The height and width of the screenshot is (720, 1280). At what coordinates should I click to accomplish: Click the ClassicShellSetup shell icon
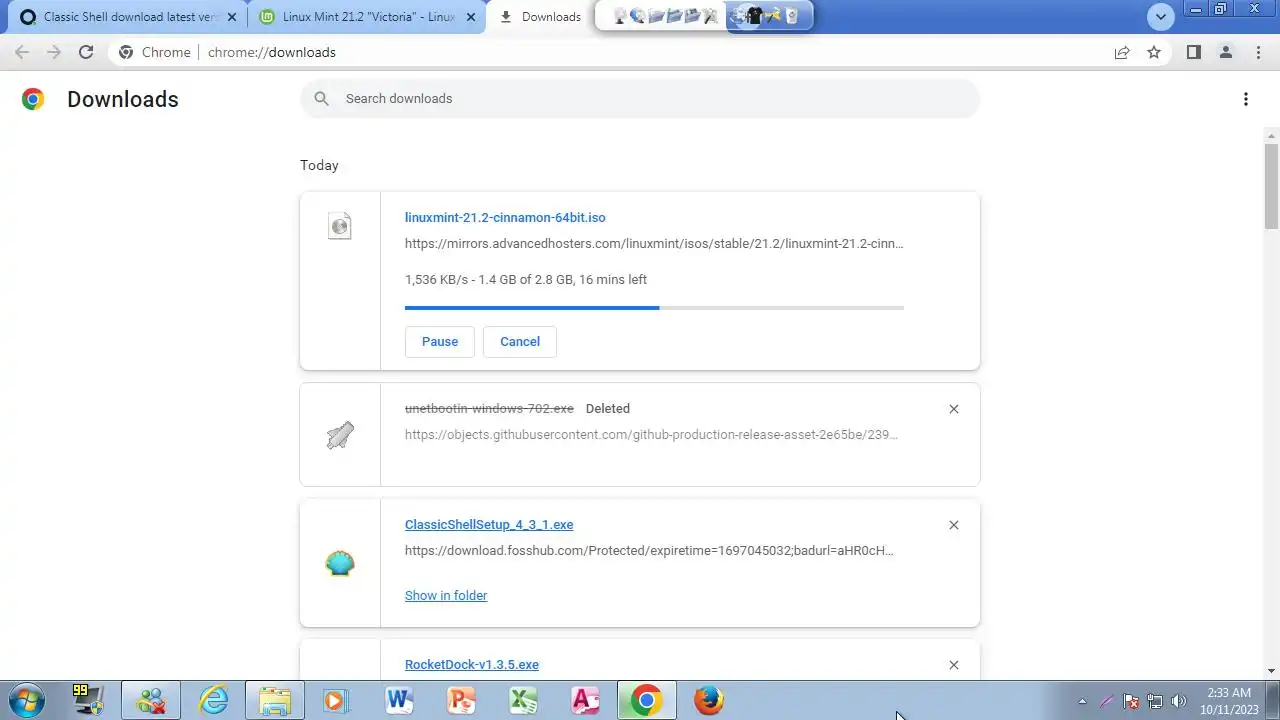[x=340, y=563]
